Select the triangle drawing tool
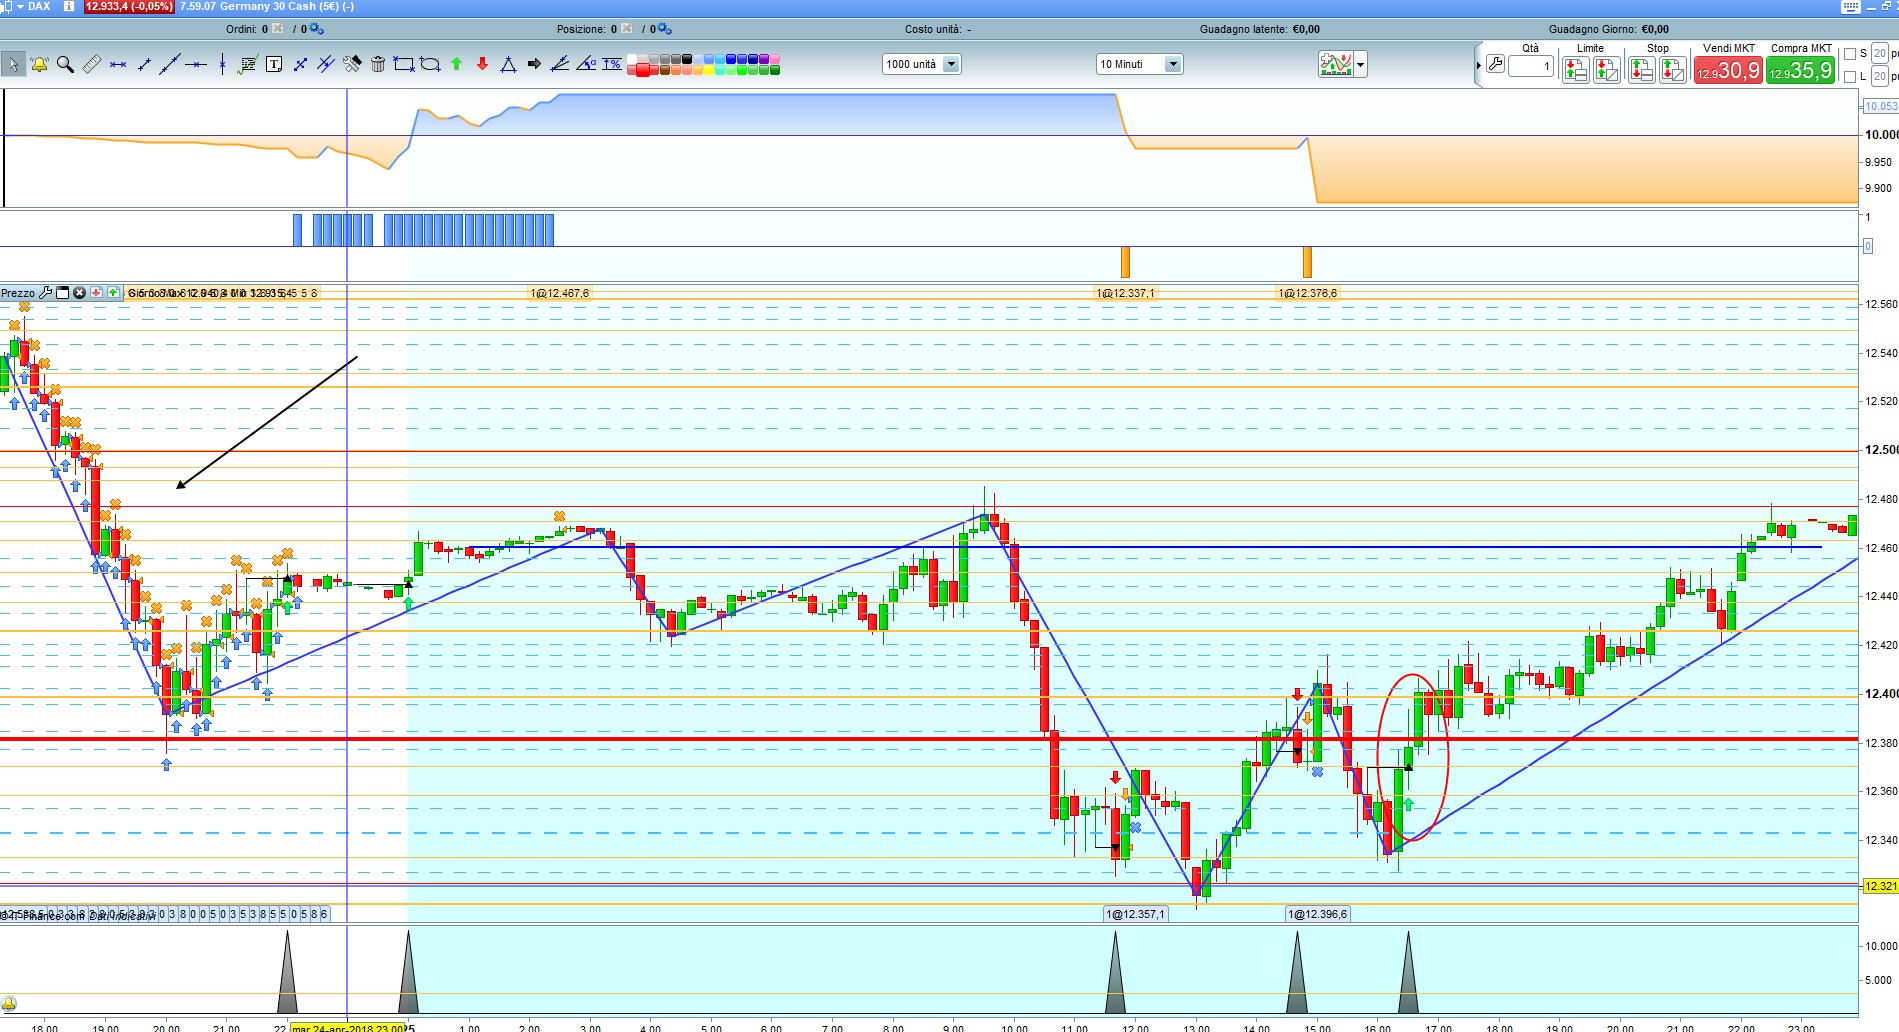The image size is (1899, 1032). [x=508, y=65]
